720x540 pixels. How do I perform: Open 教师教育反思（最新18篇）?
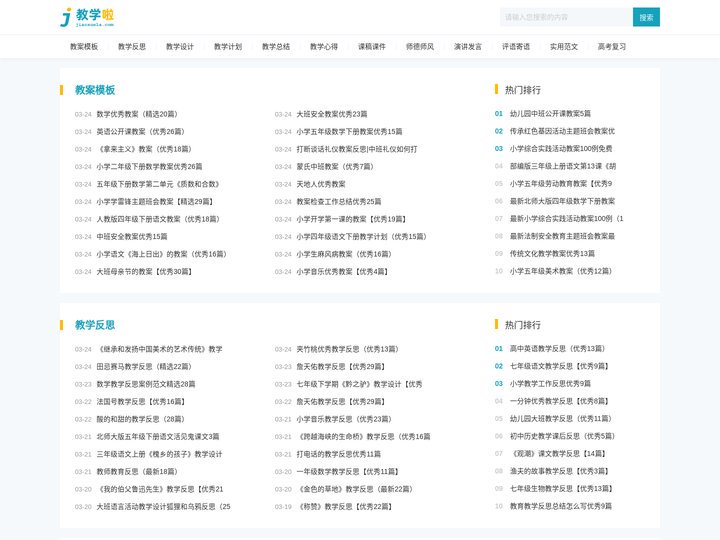tap(137, 472)
